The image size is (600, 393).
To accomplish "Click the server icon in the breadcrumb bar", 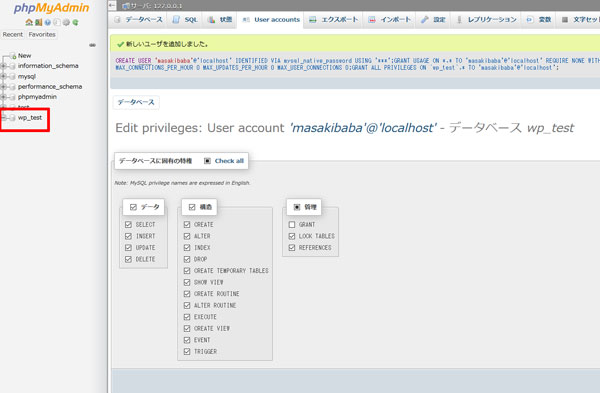I will [126, 6].
